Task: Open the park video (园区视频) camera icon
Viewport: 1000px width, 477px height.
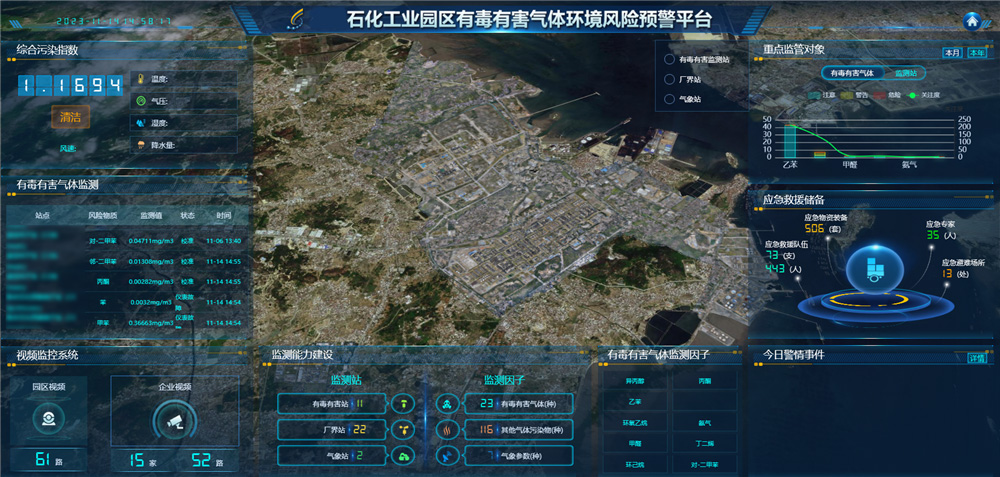Action: pos(46,420)
